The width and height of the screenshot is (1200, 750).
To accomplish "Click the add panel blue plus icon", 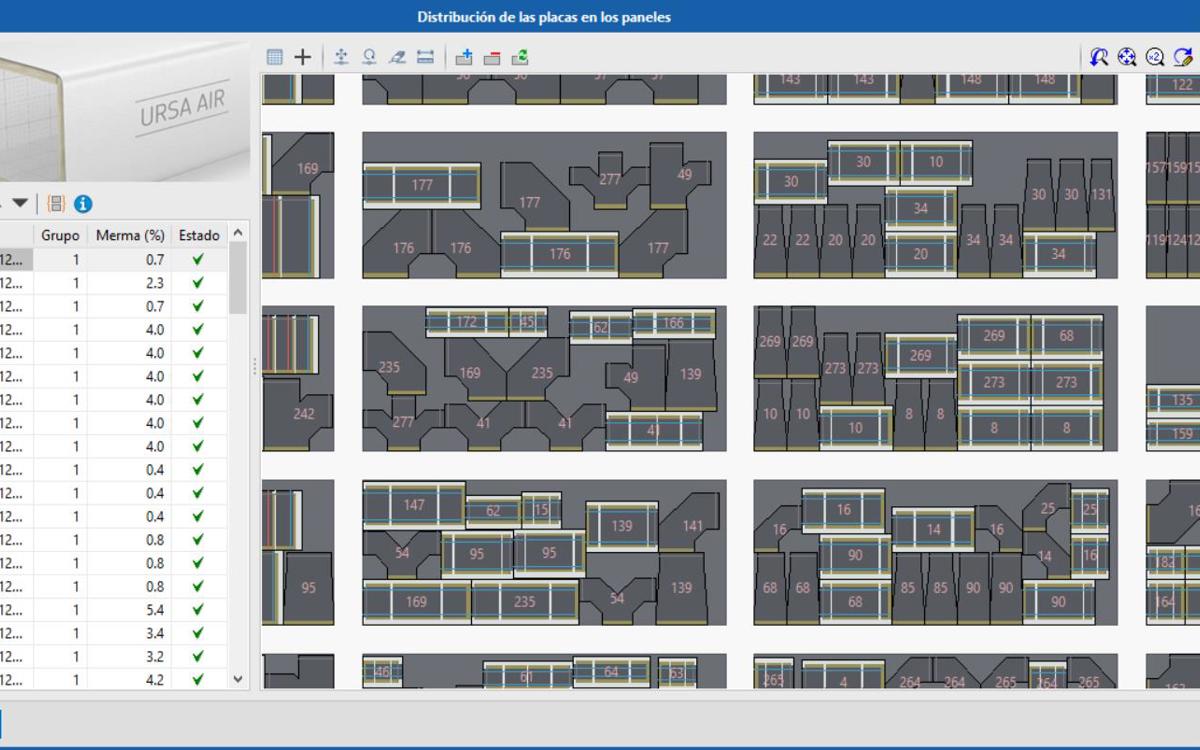I will 464,57.
